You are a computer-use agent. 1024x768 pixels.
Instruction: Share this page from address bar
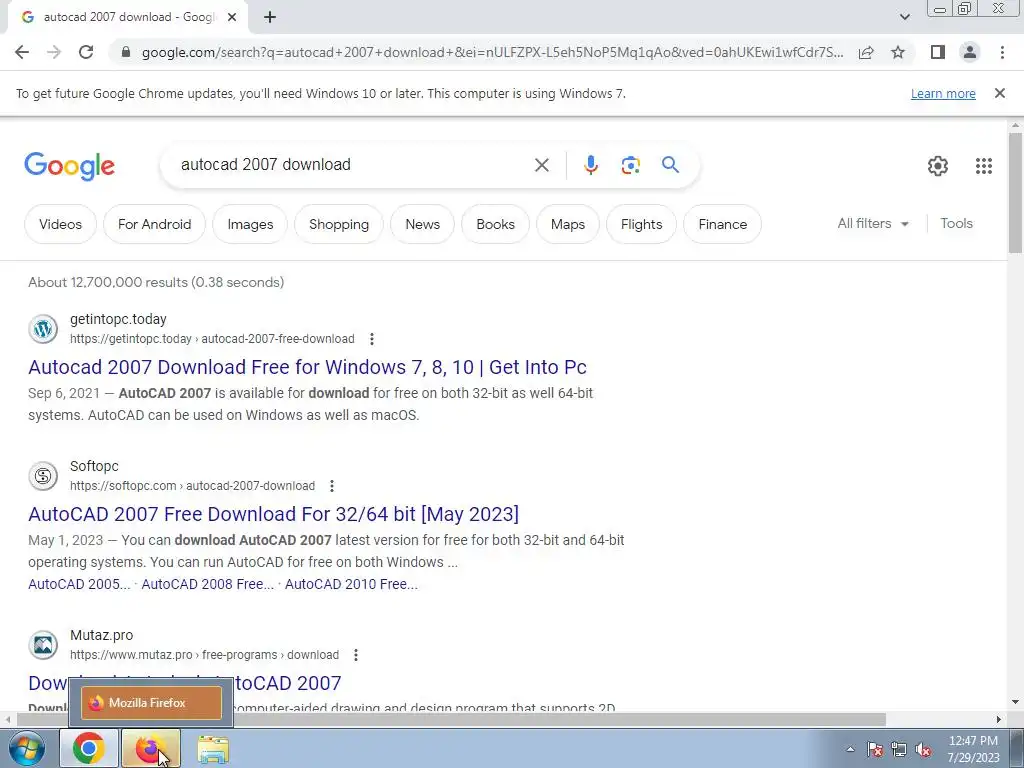click(866, 52)
